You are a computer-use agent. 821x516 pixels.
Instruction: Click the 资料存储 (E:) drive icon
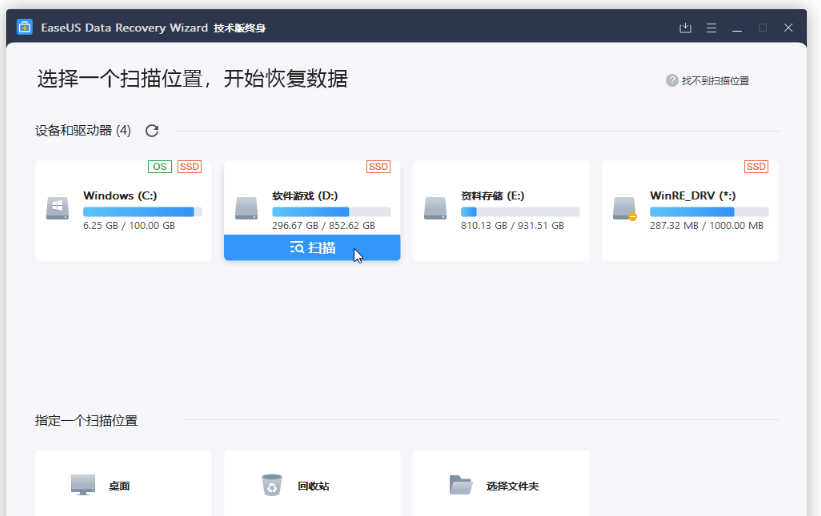pos(435,208)
